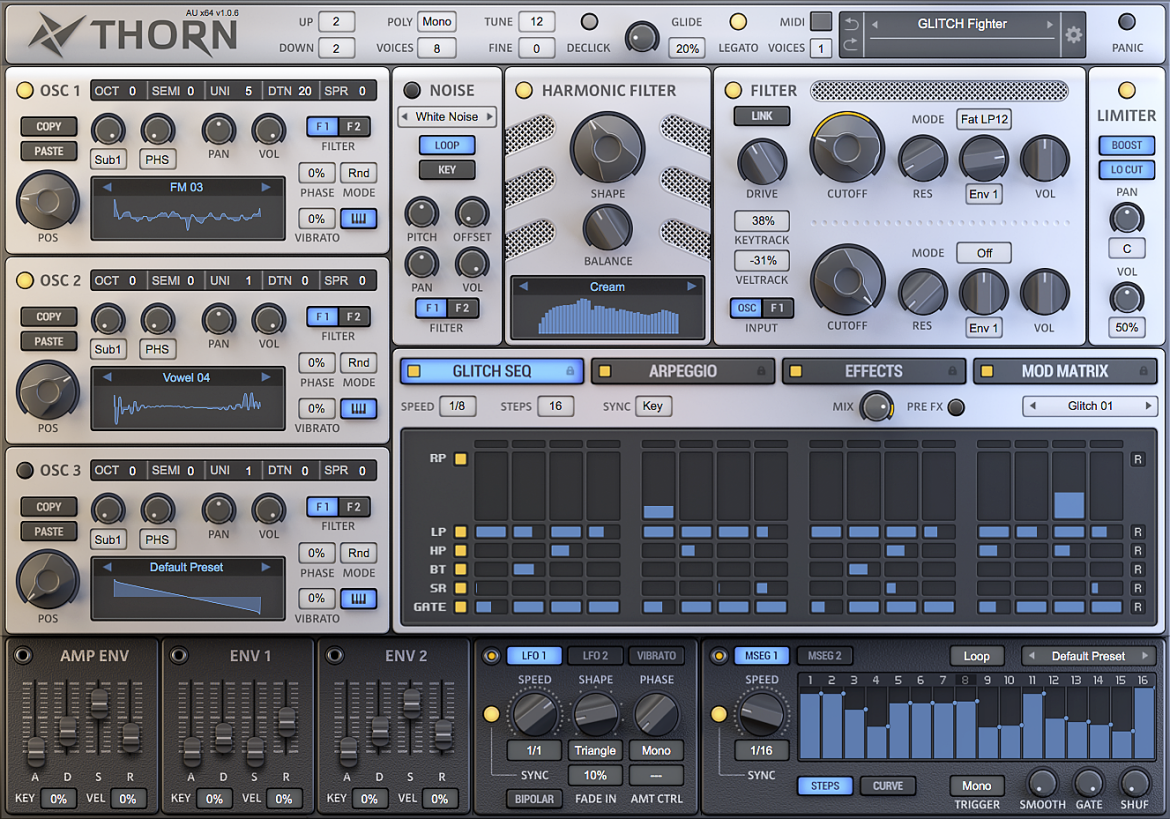Click the OSC 2 Paste button
The height and width of the screenshot is (819, 1170).
49,342
